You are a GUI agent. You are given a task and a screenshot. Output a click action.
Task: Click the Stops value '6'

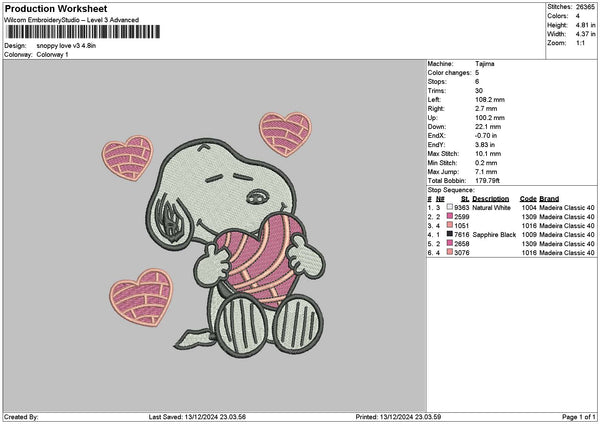477,82
